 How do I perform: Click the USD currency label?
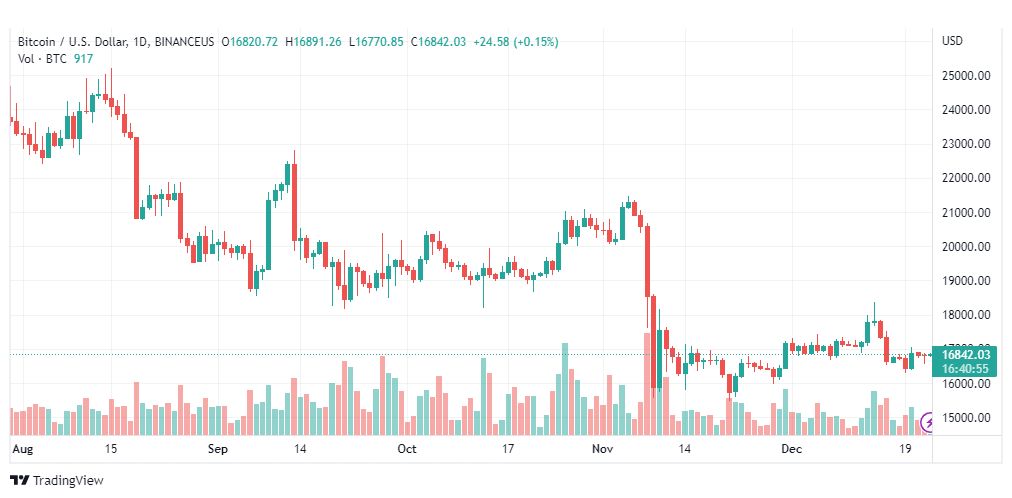(x=951, y=41)
